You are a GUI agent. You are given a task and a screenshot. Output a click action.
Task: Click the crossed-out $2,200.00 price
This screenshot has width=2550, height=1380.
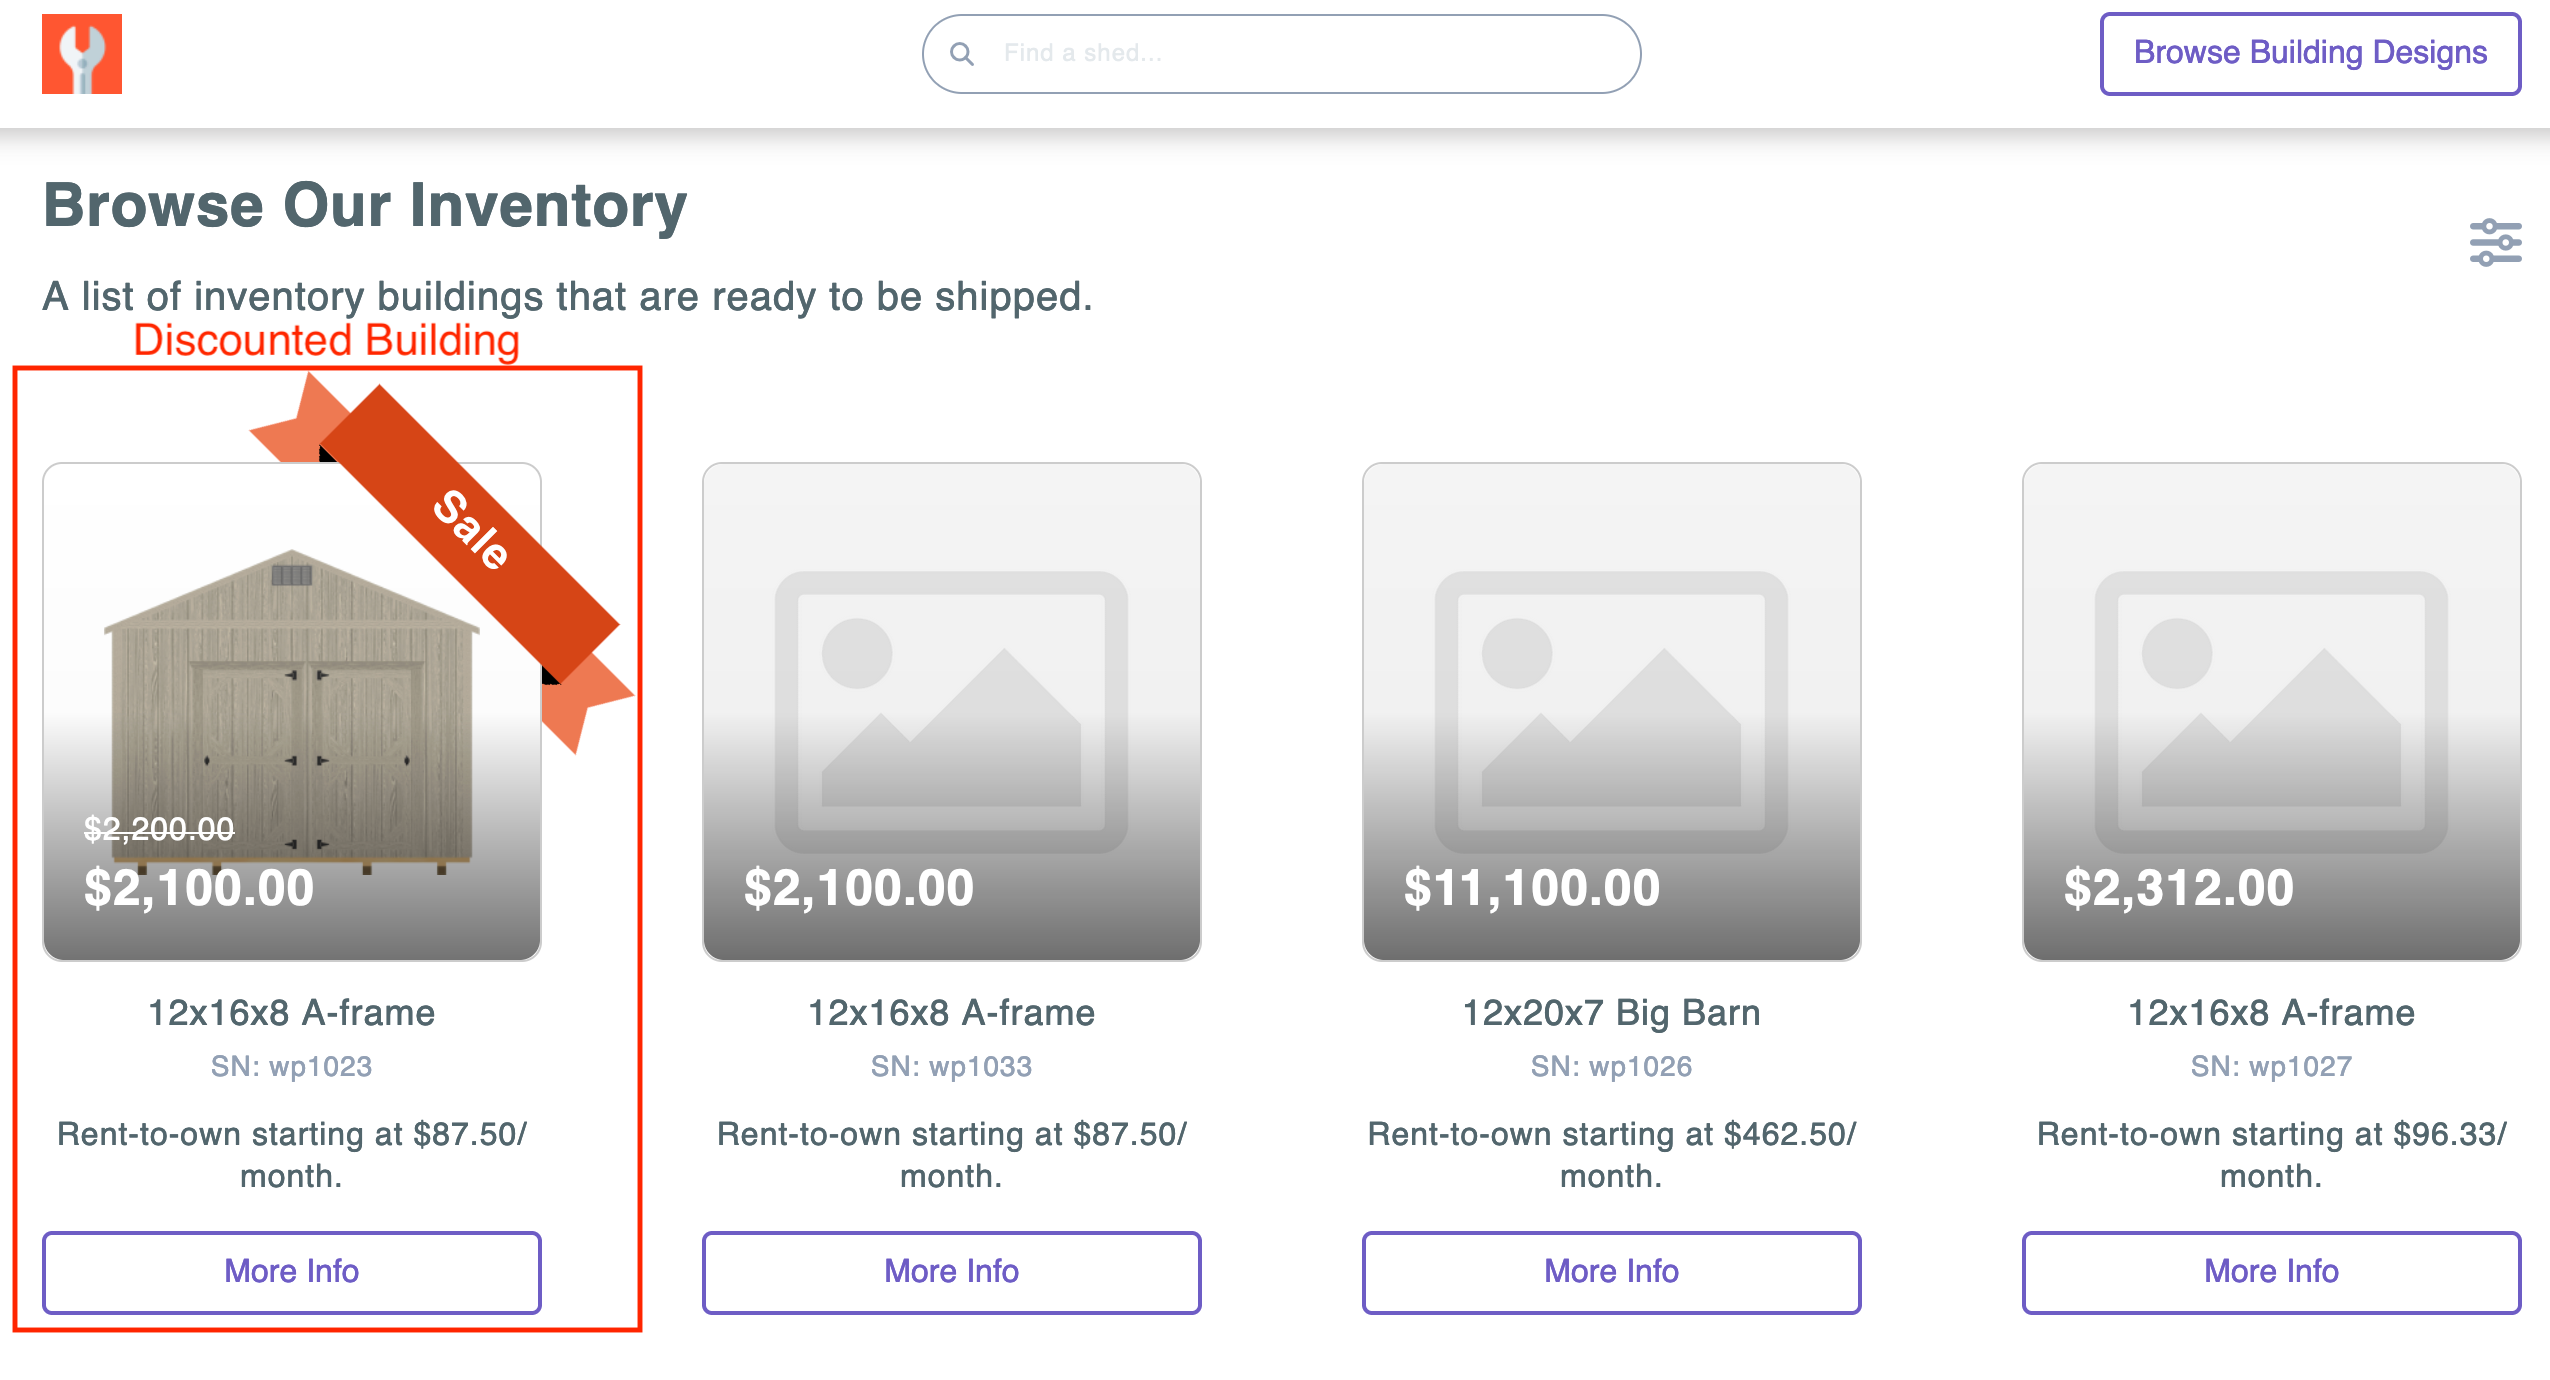pyautogui.click(x=159, y=828)
